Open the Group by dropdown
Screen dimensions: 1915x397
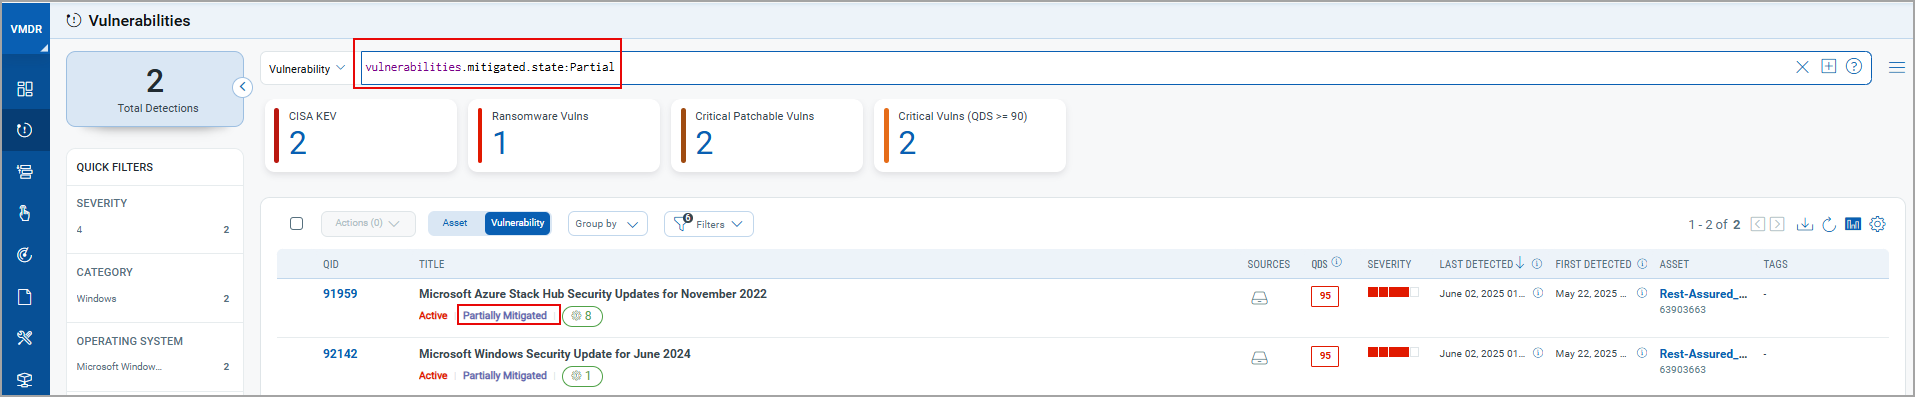[x=607, y=224]
